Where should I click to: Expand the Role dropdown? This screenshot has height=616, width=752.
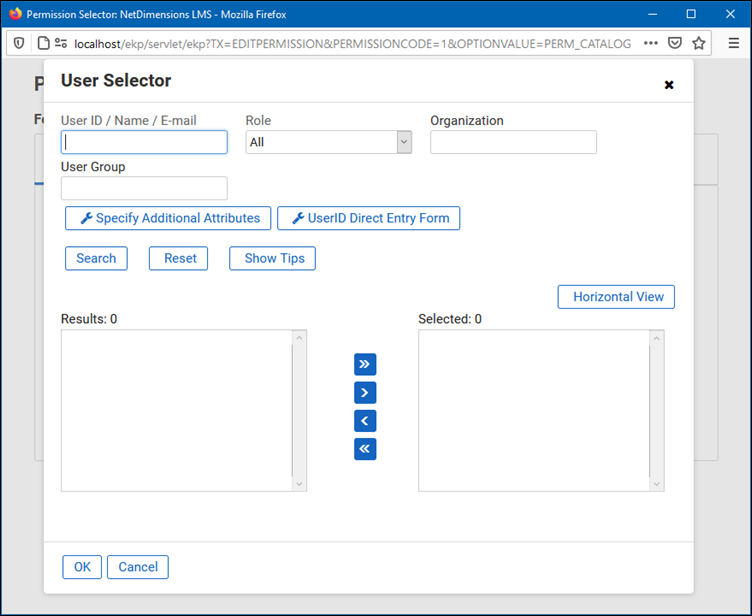click(328, 142)
